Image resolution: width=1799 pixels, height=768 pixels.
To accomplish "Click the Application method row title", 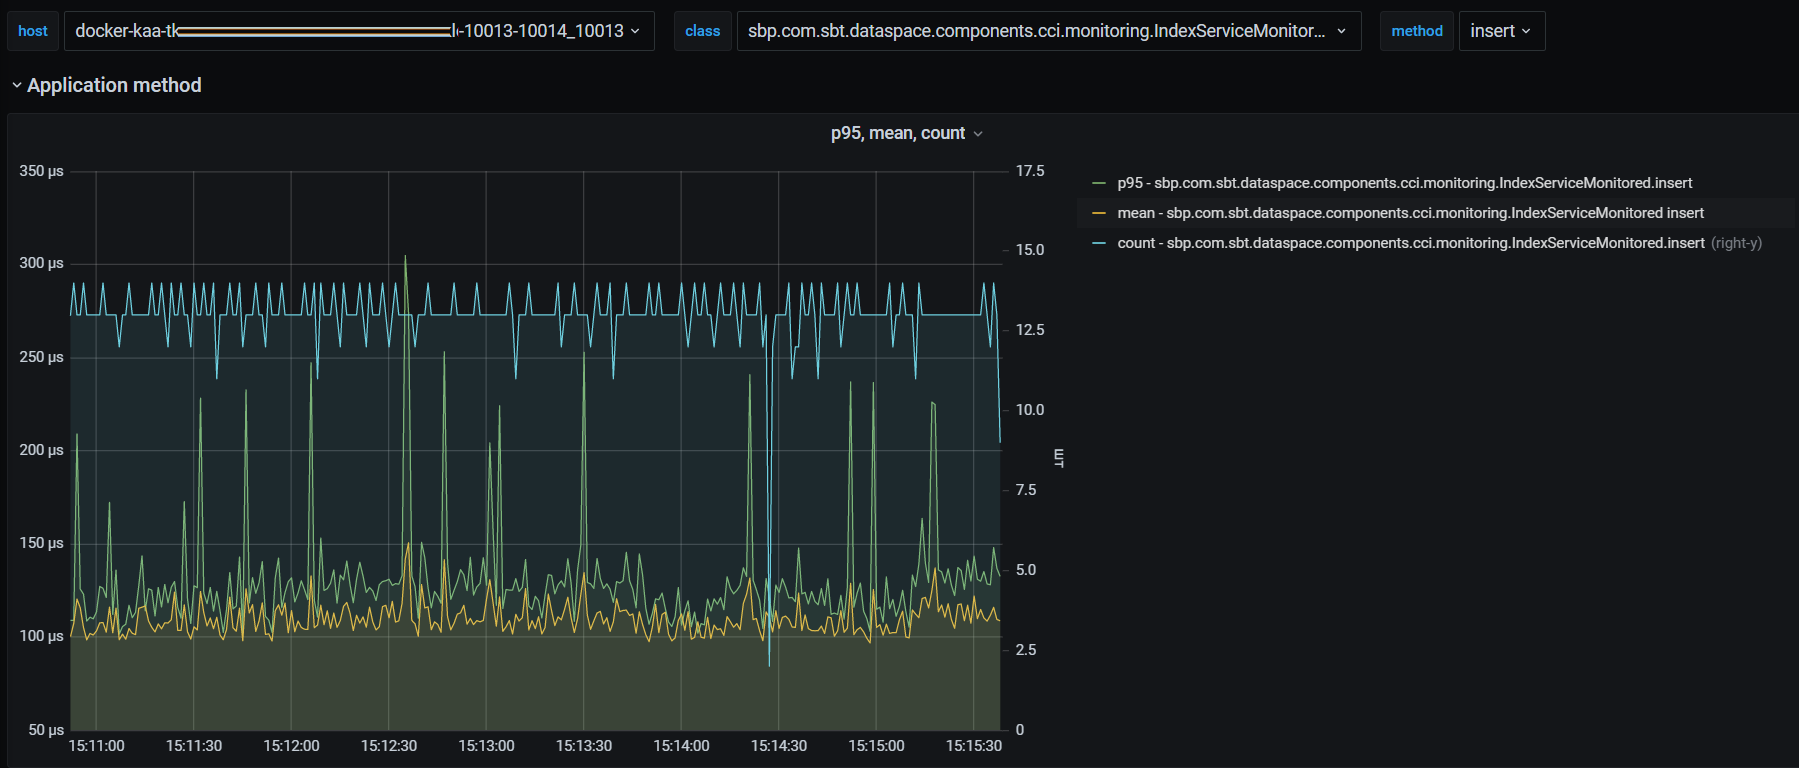I will click(114, 86).
